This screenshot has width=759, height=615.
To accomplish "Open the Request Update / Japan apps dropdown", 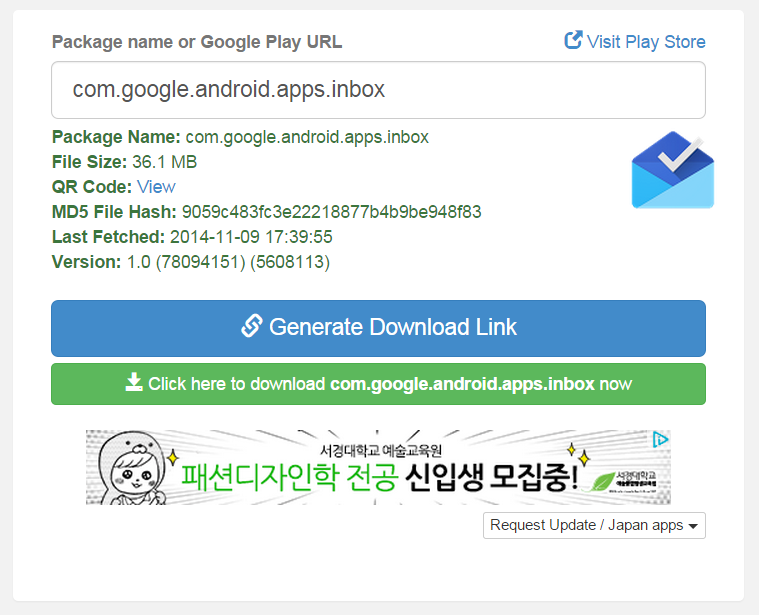I will [x=594, y=525].
